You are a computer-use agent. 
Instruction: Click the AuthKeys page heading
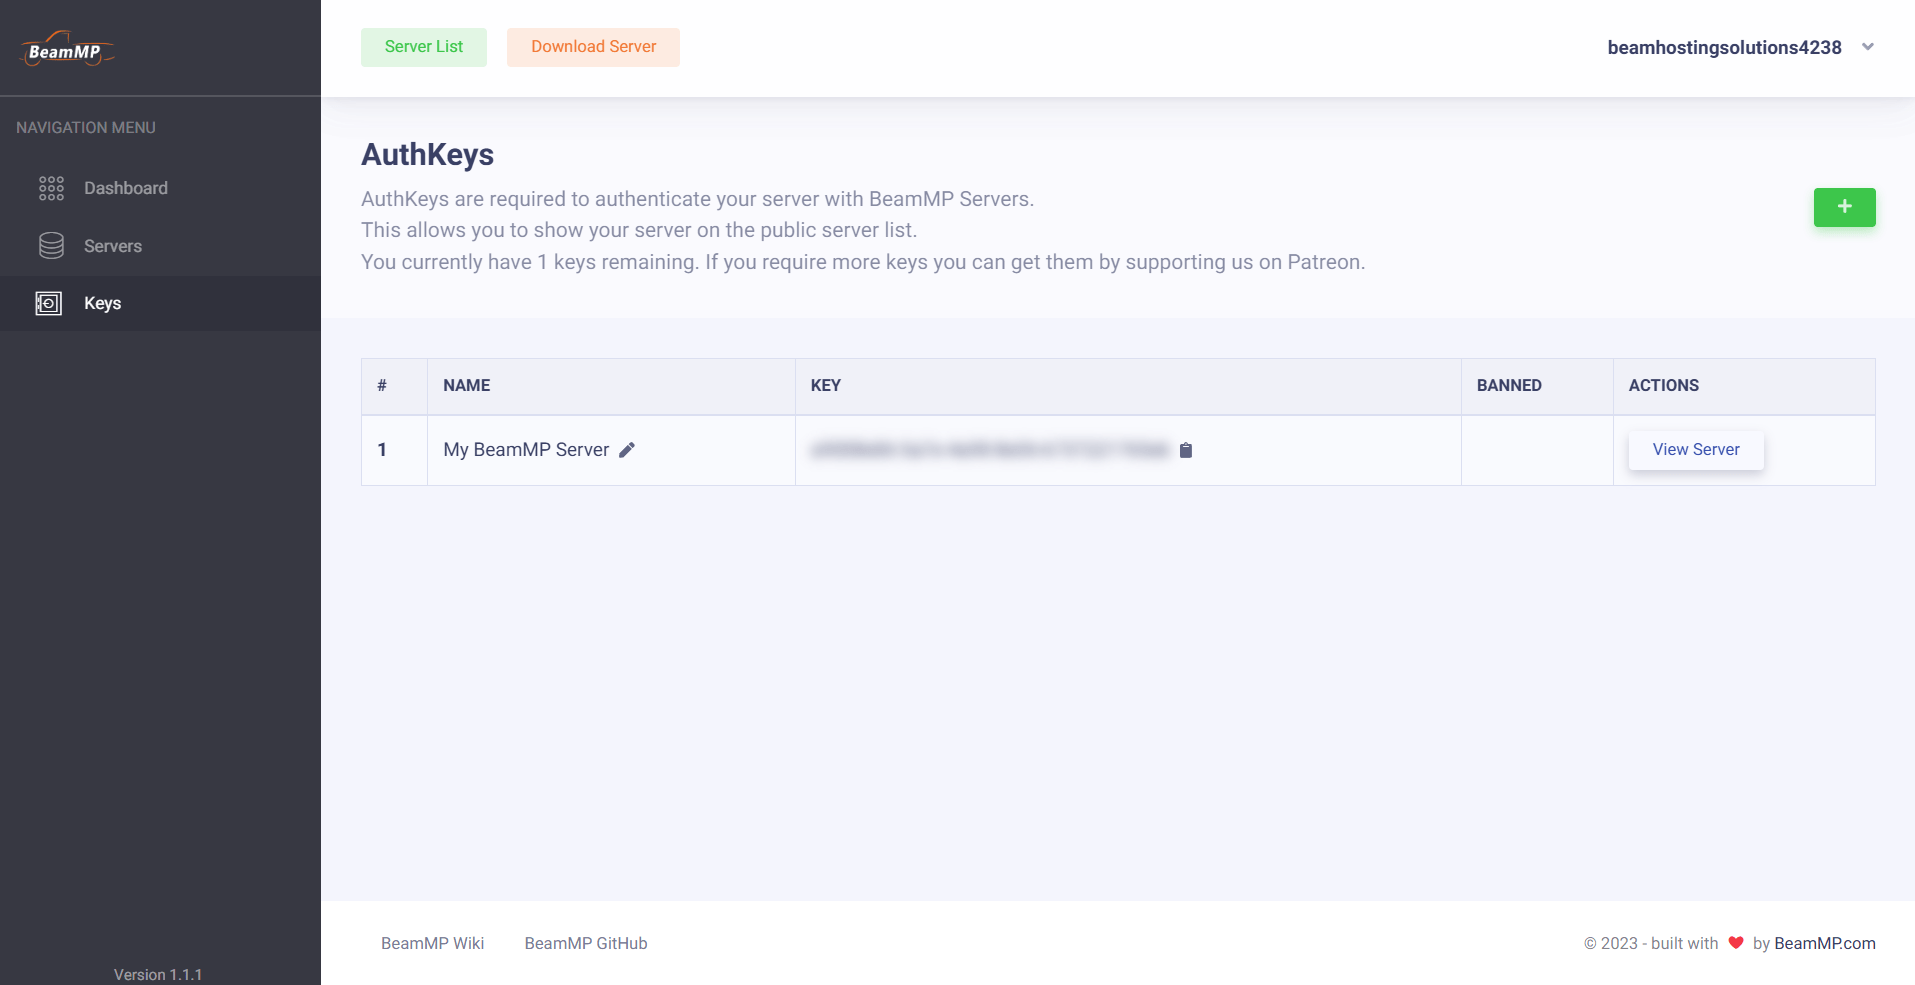(x=427, y=155)
